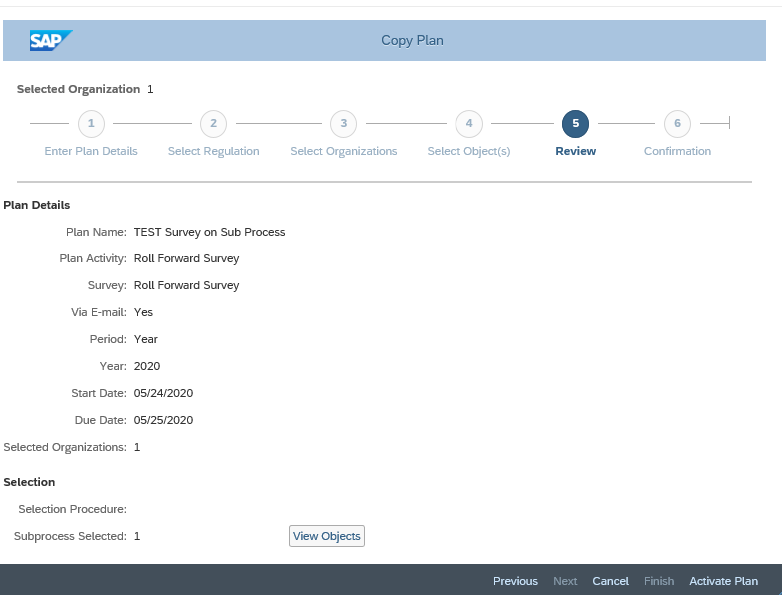Image resolution: width=782 pixels, height=595 pixels.
Task: Jump to step 6 circle
Action: (x=677, y=123)
